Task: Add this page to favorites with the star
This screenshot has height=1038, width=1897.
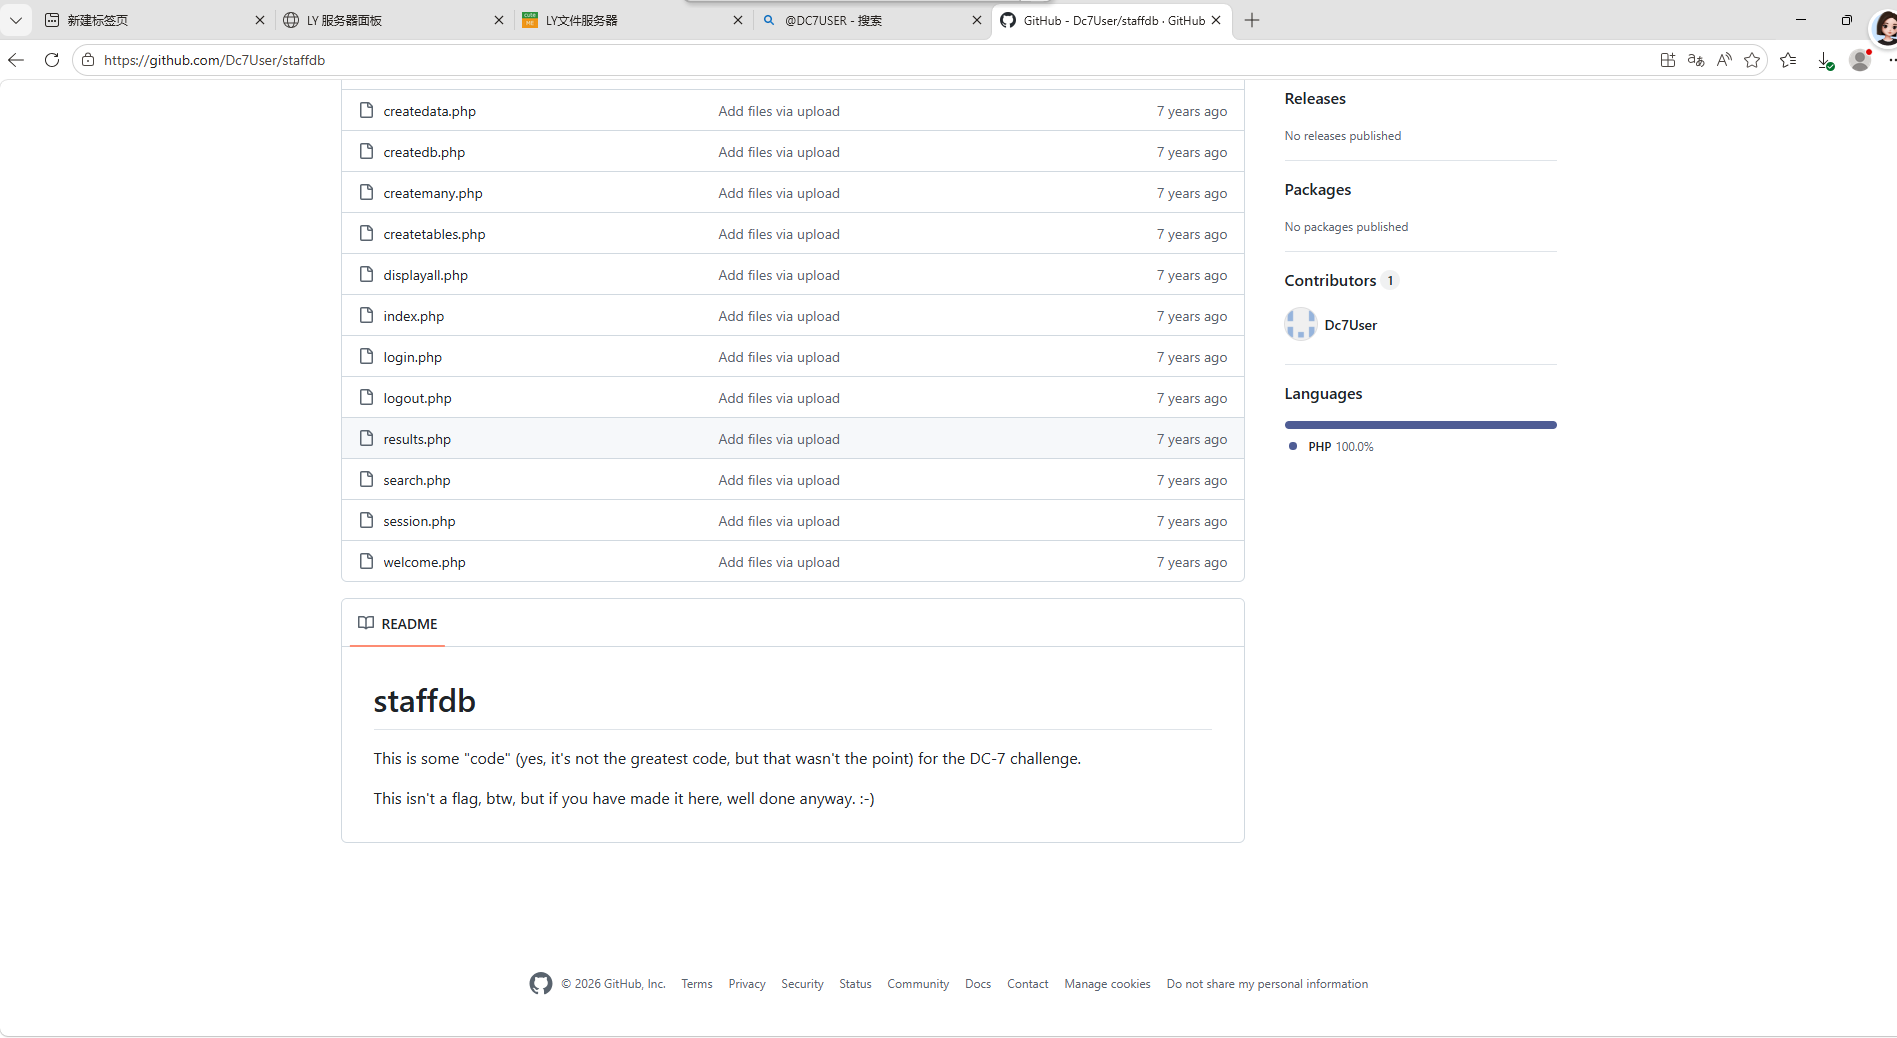Action: point(1752,60)
